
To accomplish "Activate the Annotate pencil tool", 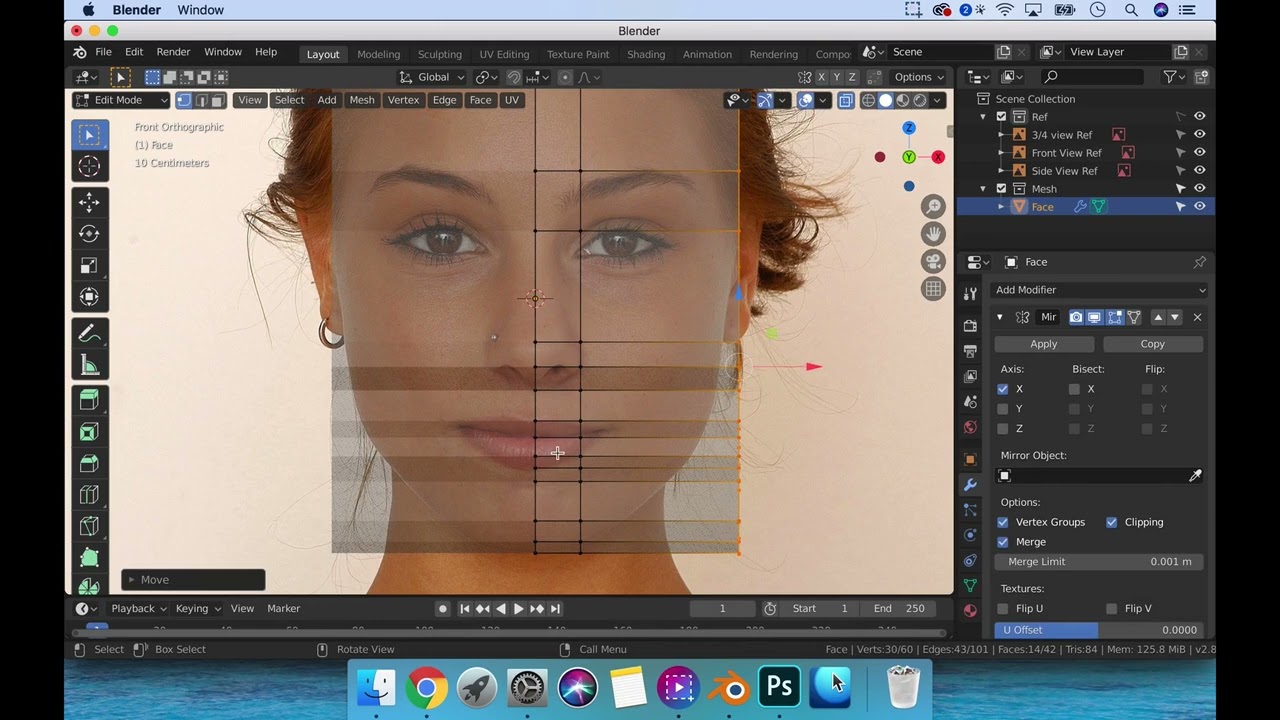I will pos(89,333).
